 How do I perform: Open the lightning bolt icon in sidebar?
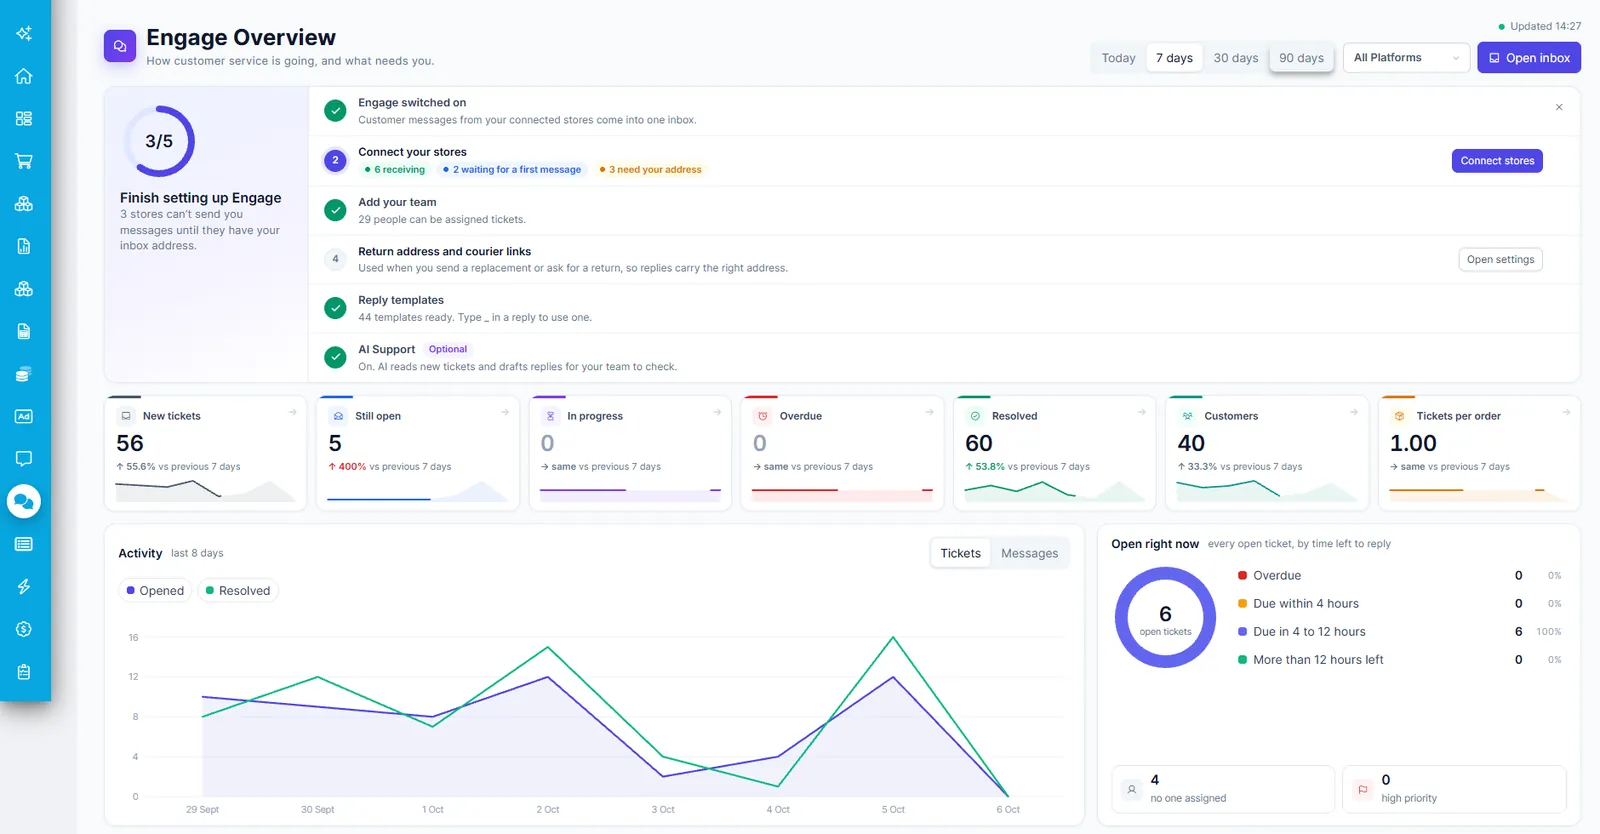(x=24, y=586)
